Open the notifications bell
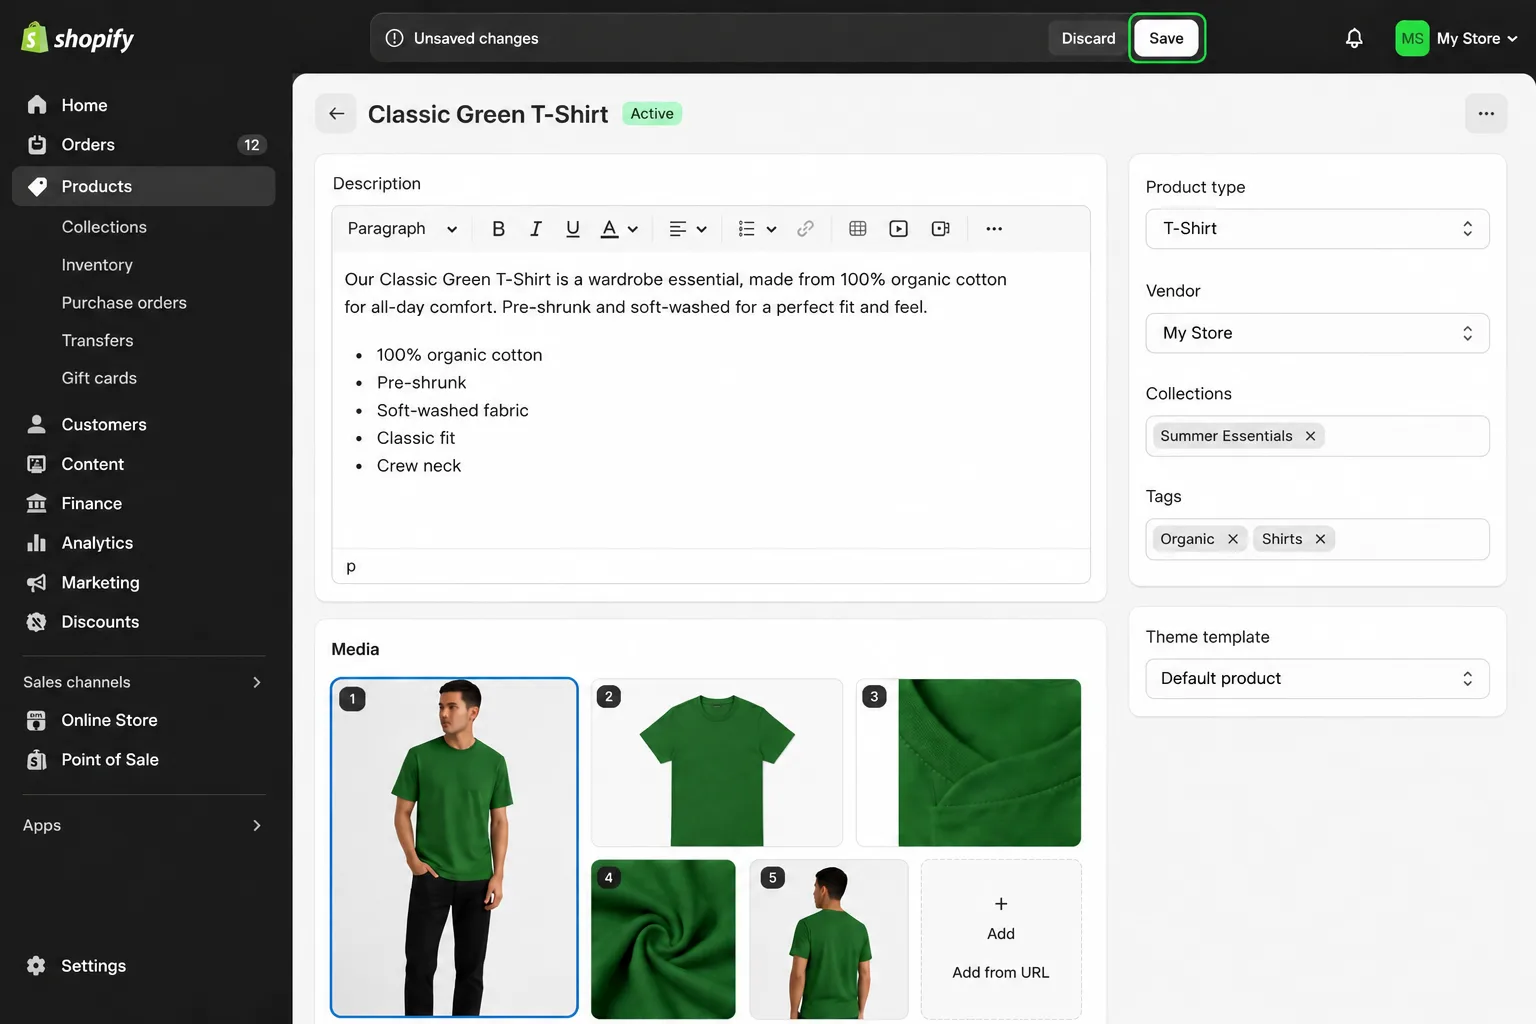Screen dimensions: 1536x1024 coord(1354,38)
